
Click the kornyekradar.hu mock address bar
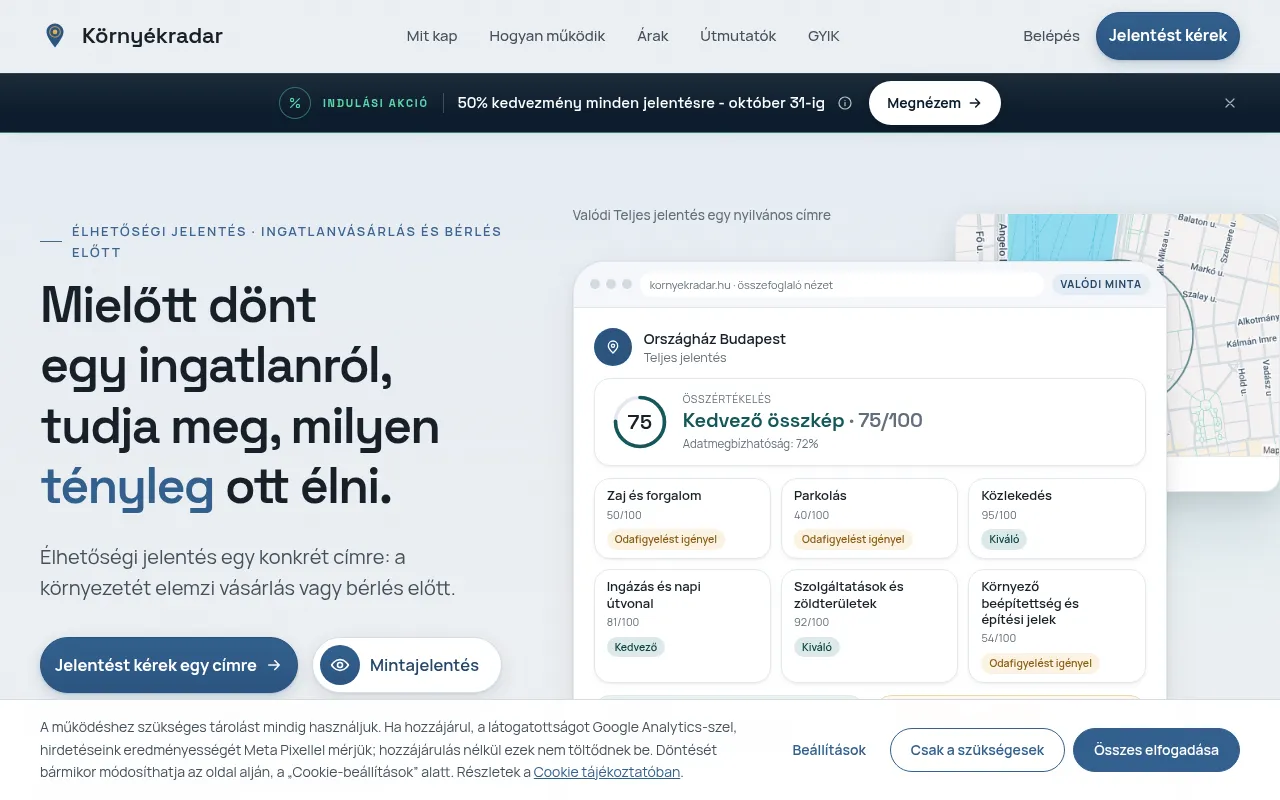click(x=842, y=285)
